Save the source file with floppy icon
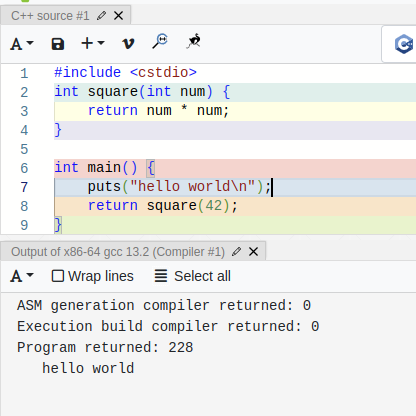Screen dimensions: 416x416 point(58,44)
